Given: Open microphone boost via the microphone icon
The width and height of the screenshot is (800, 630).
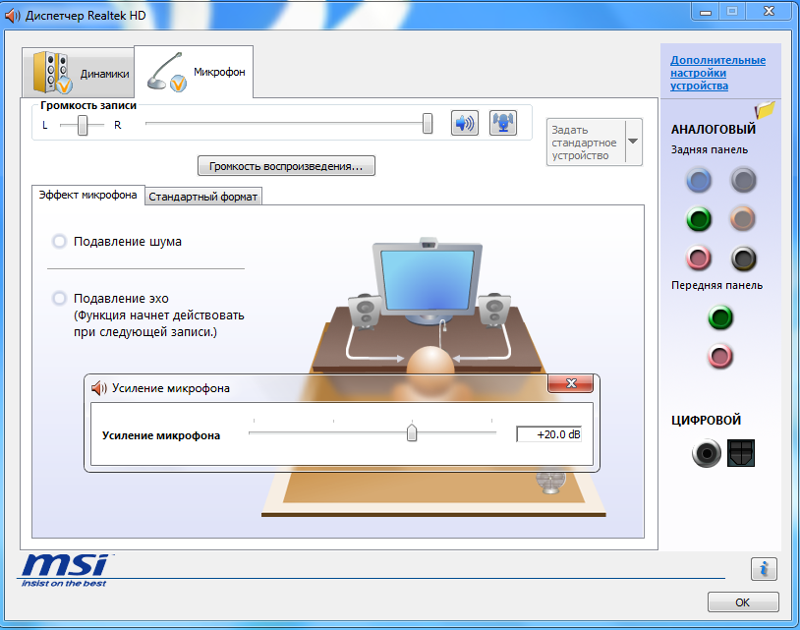Looking at the screenshot, I should 503,123.
